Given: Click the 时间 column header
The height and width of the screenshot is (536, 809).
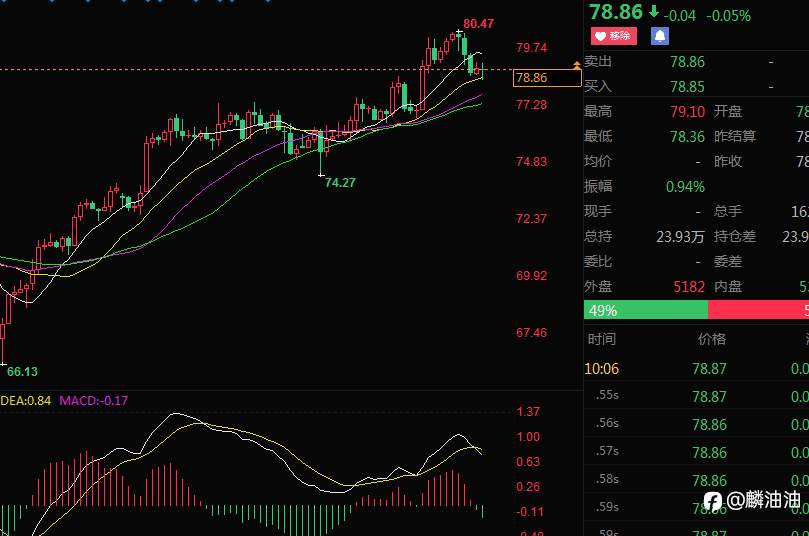Looking at the screenshot, I should (x=602, y=339).
